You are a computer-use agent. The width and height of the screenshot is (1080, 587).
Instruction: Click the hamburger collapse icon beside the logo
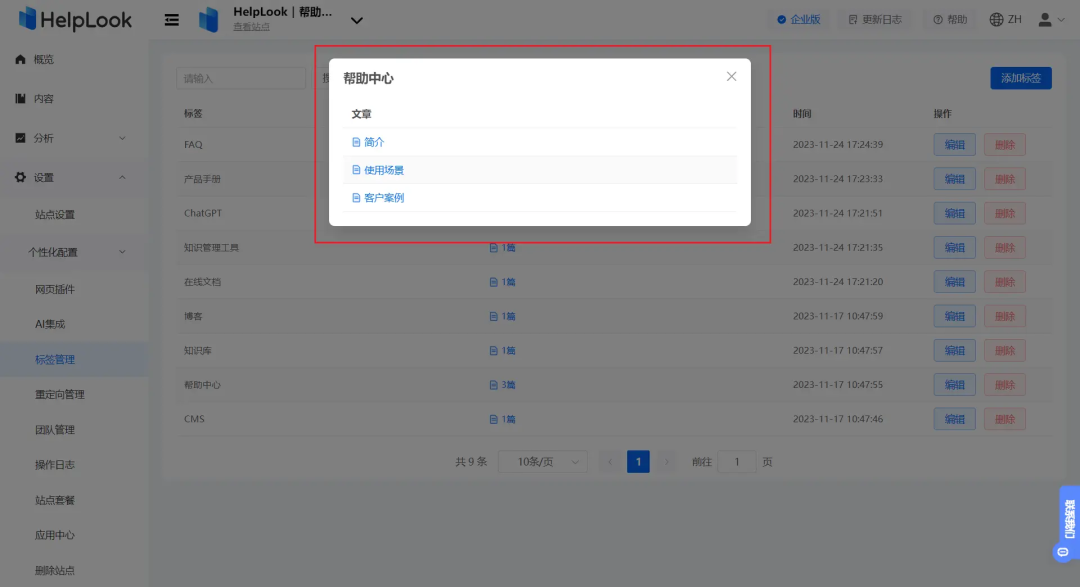170,19
